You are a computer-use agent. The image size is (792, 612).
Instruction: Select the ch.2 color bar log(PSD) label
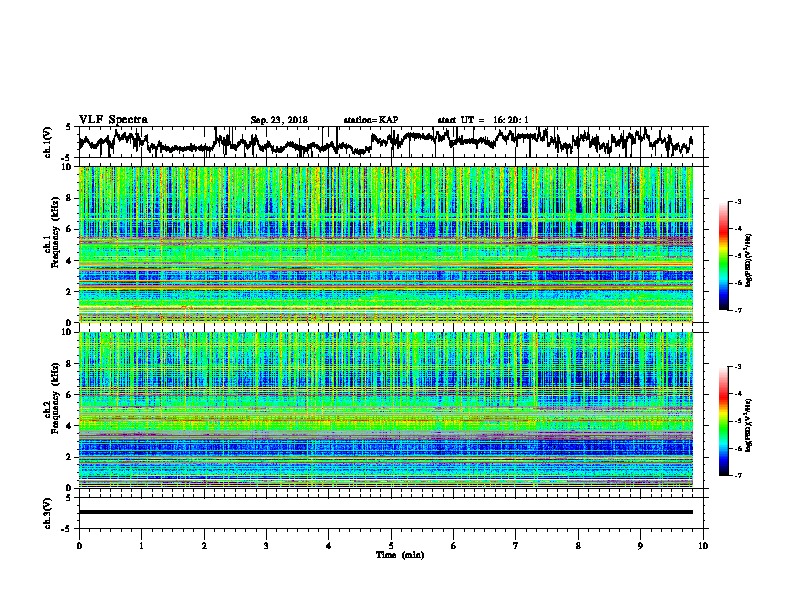pos(749,425)
